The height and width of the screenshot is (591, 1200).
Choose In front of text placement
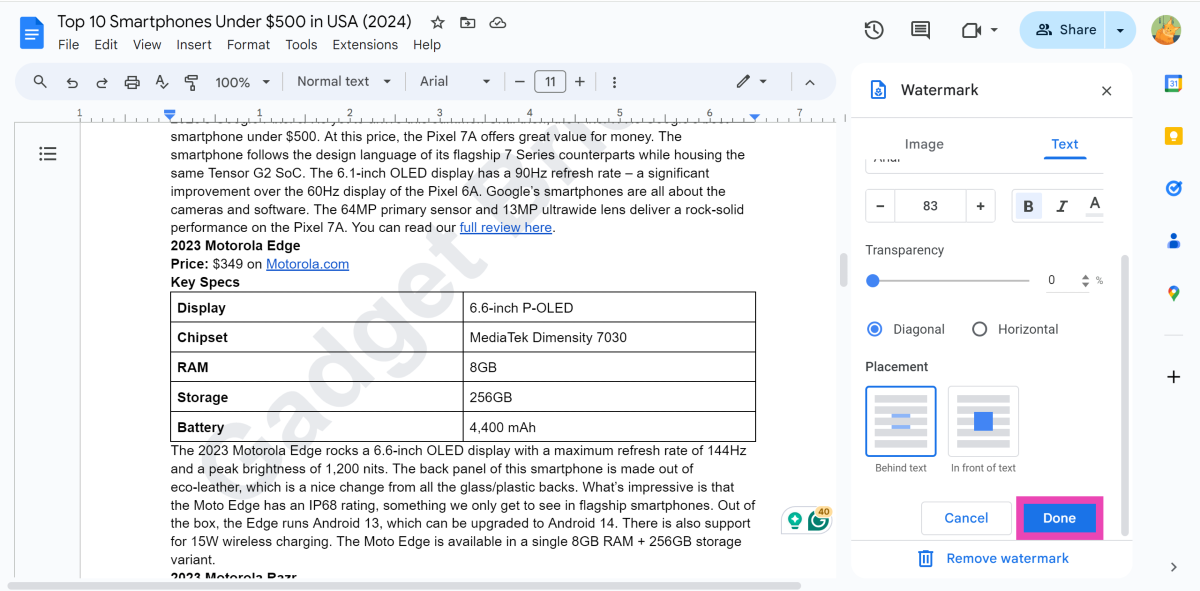click(x=983, y=421)
